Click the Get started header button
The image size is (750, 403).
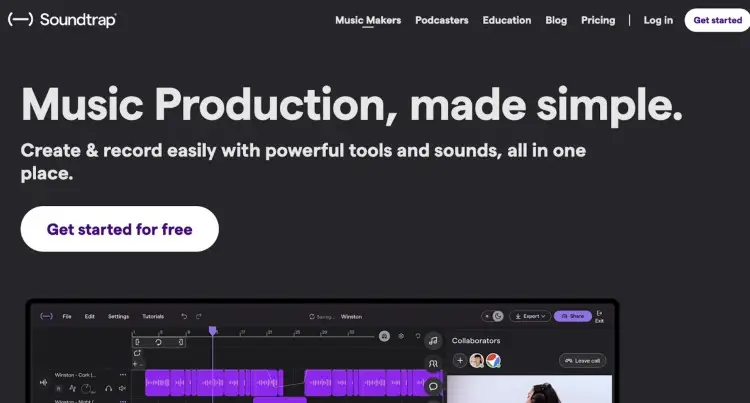(717, 20)
